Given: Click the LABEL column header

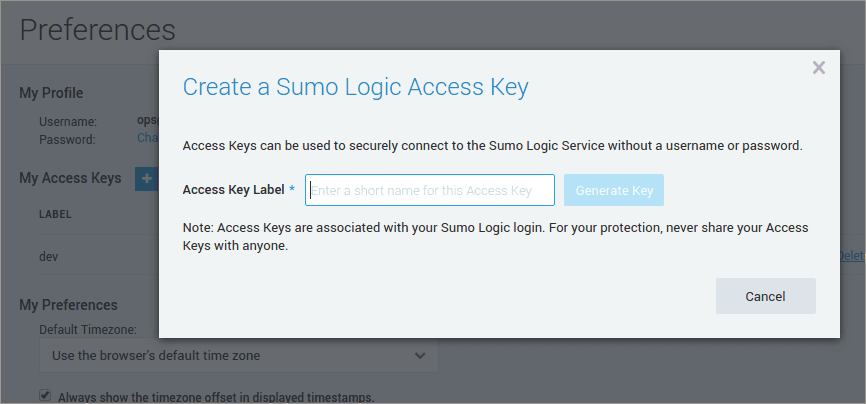Looking at the screenshot, I should (54, 214).
